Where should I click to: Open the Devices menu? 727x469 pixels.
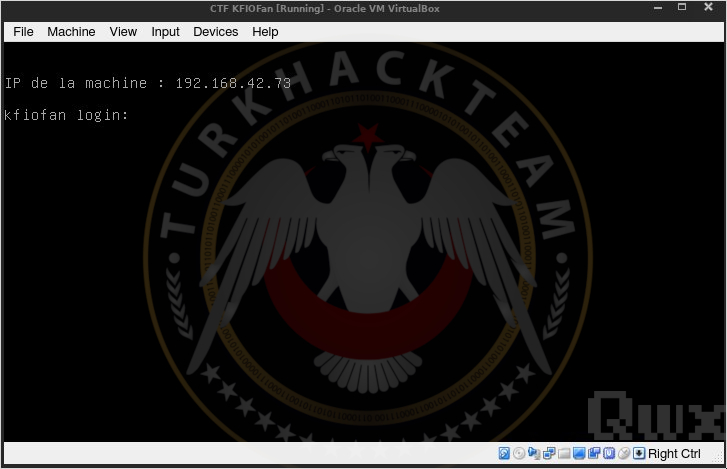coord(216,32)
